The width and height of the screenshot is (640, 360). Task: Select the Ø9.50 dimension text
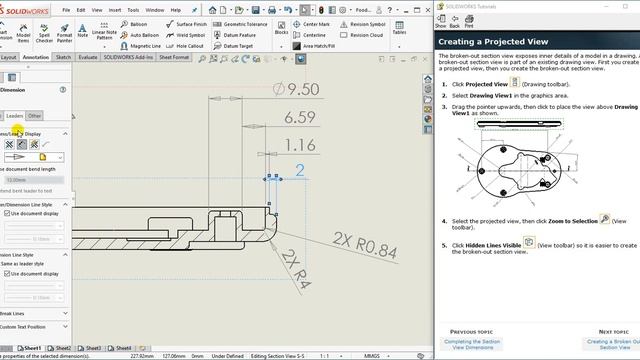296,89
